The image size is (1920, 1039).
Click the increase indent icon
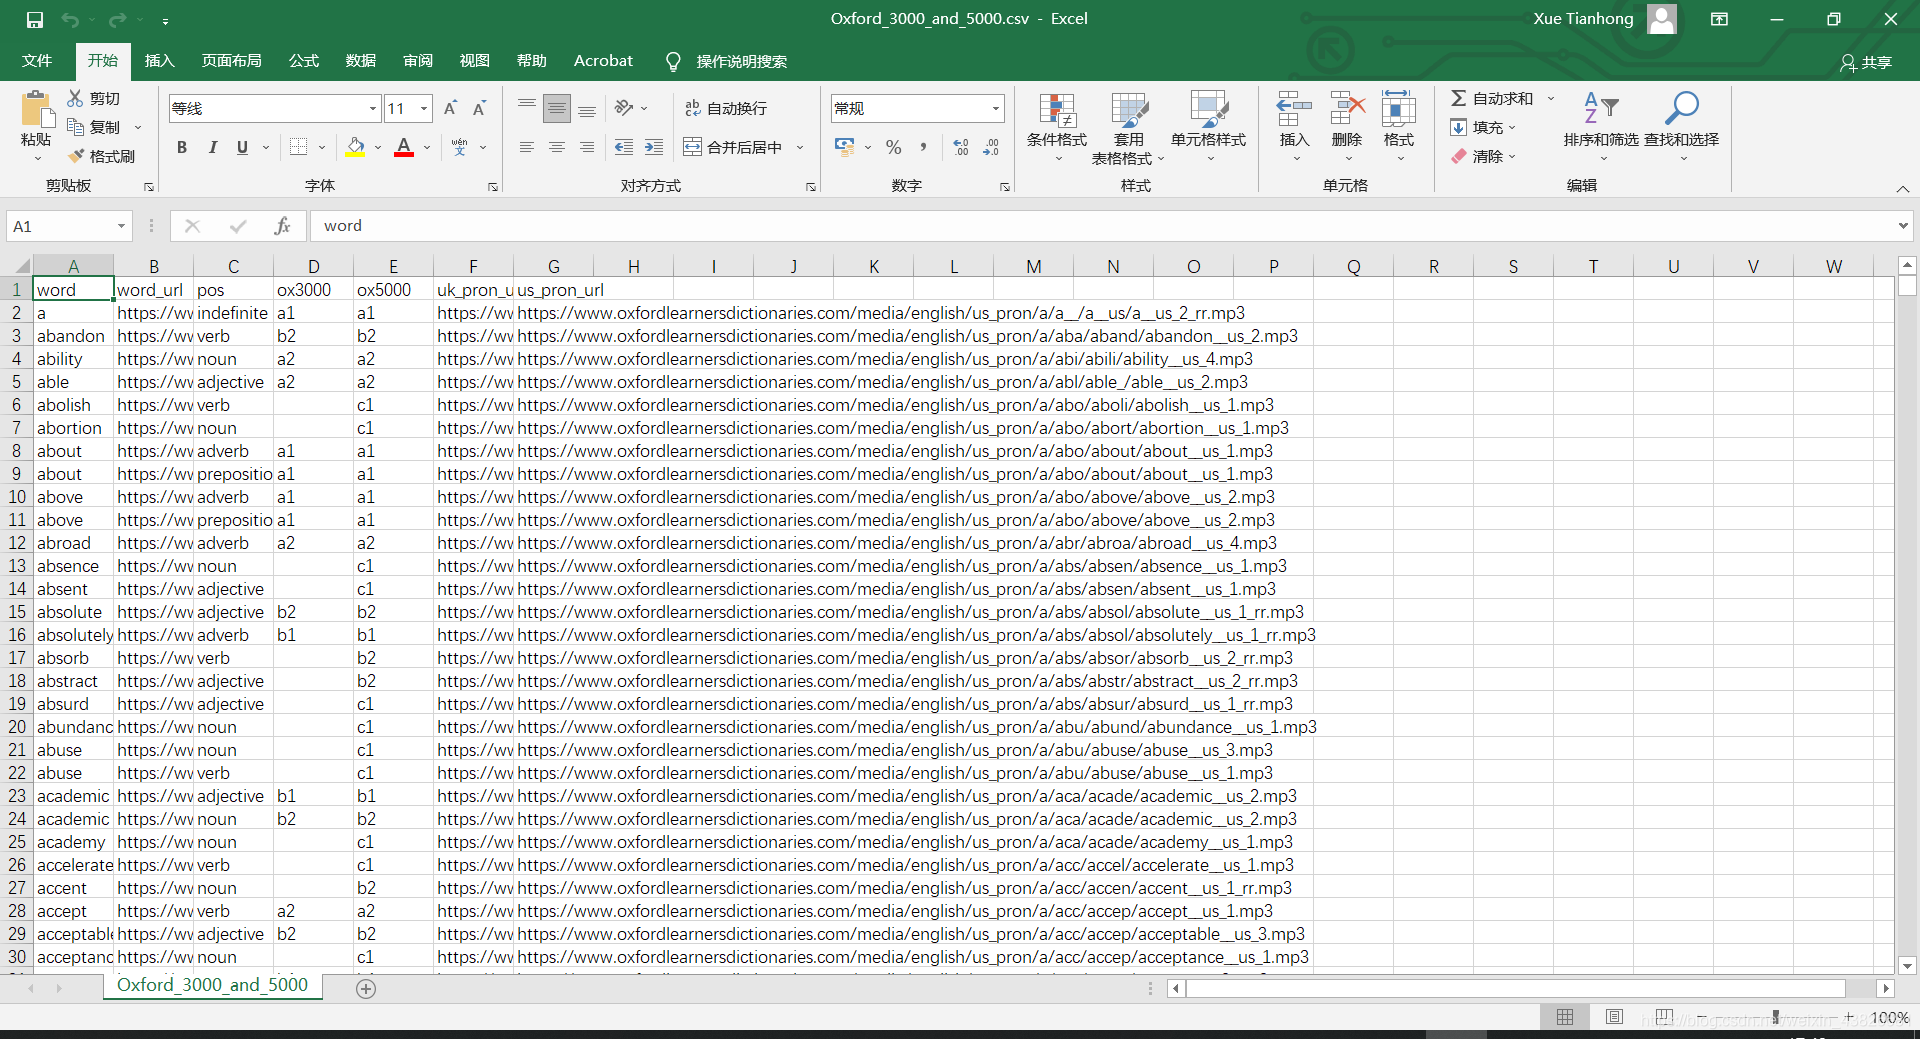click(654, 147)
